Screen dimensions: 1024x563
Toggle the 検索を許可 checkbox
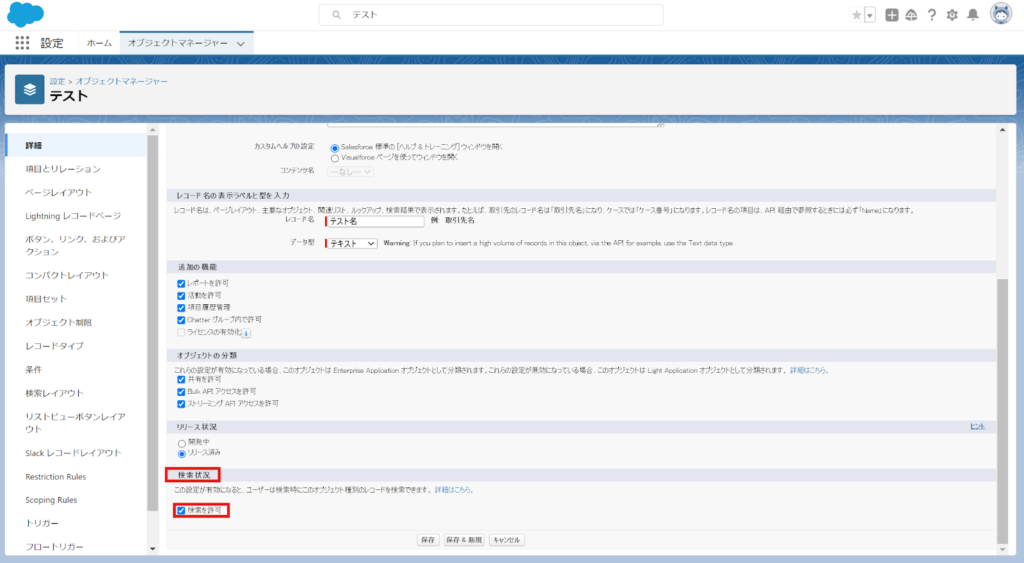click(x=181, y=511)
